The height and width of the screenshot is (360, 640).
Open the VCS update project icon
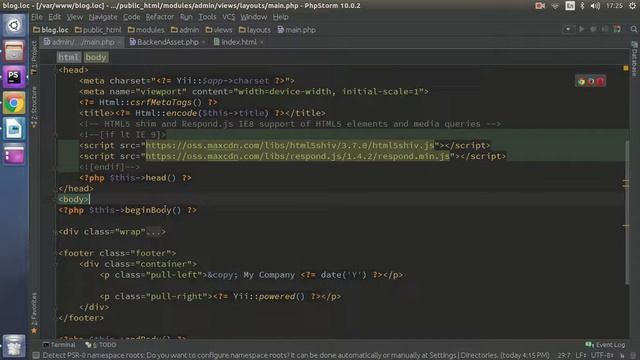pyautogui.click(x=617, y=29)
